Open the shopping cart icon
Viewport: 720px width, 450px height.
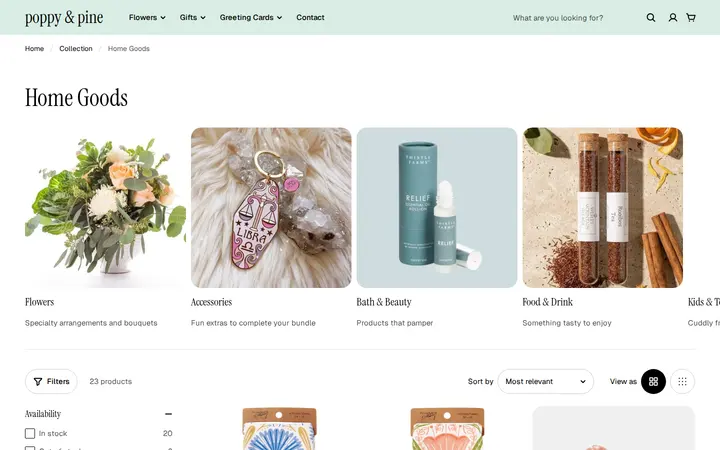pyautogui.click(x=691, y=17)
